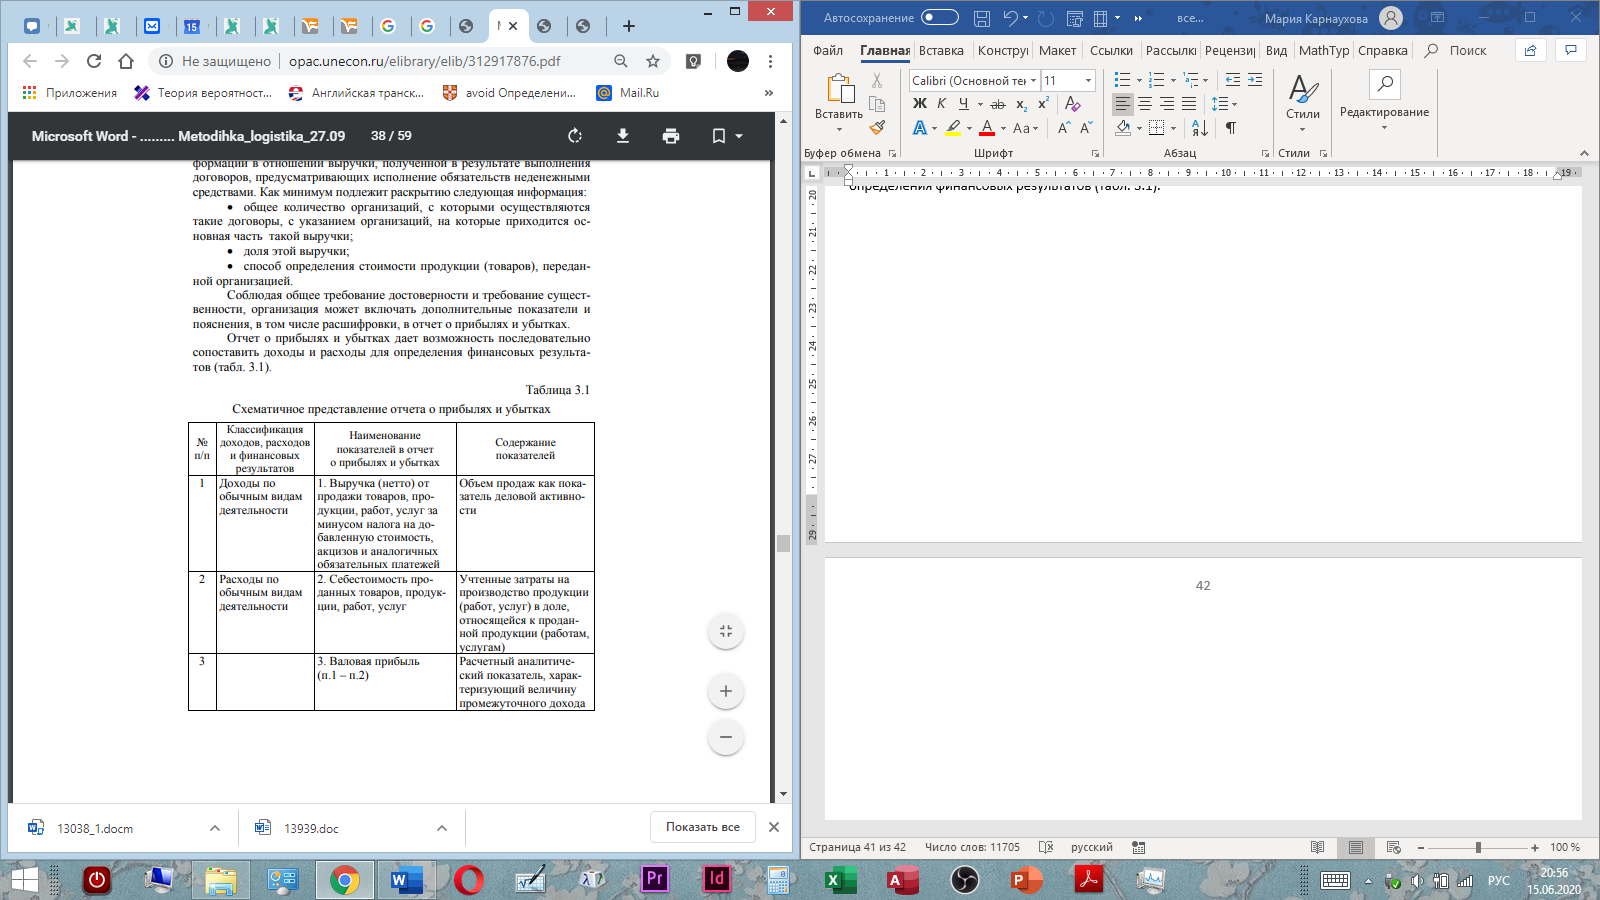Click the red font color swatch

click(987, 128)
